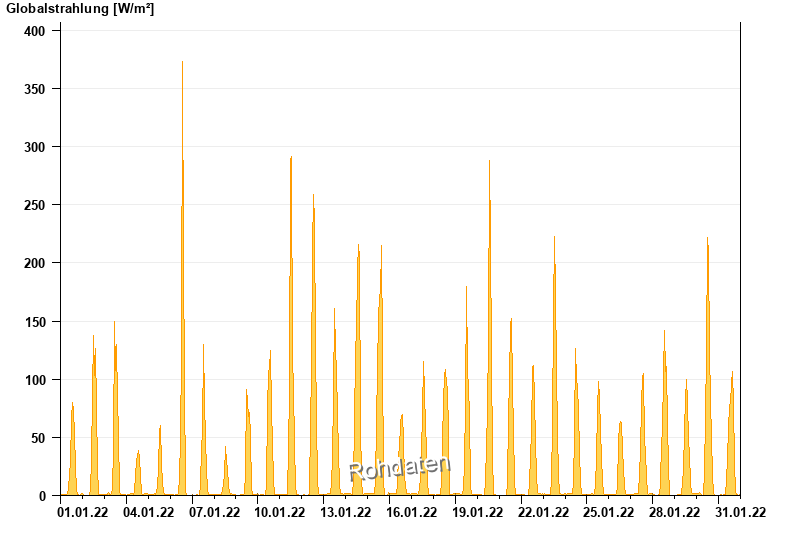Select the 31.01.22 date label
Viewport: 800px width, 550px height.
click(x=740, y=512)
